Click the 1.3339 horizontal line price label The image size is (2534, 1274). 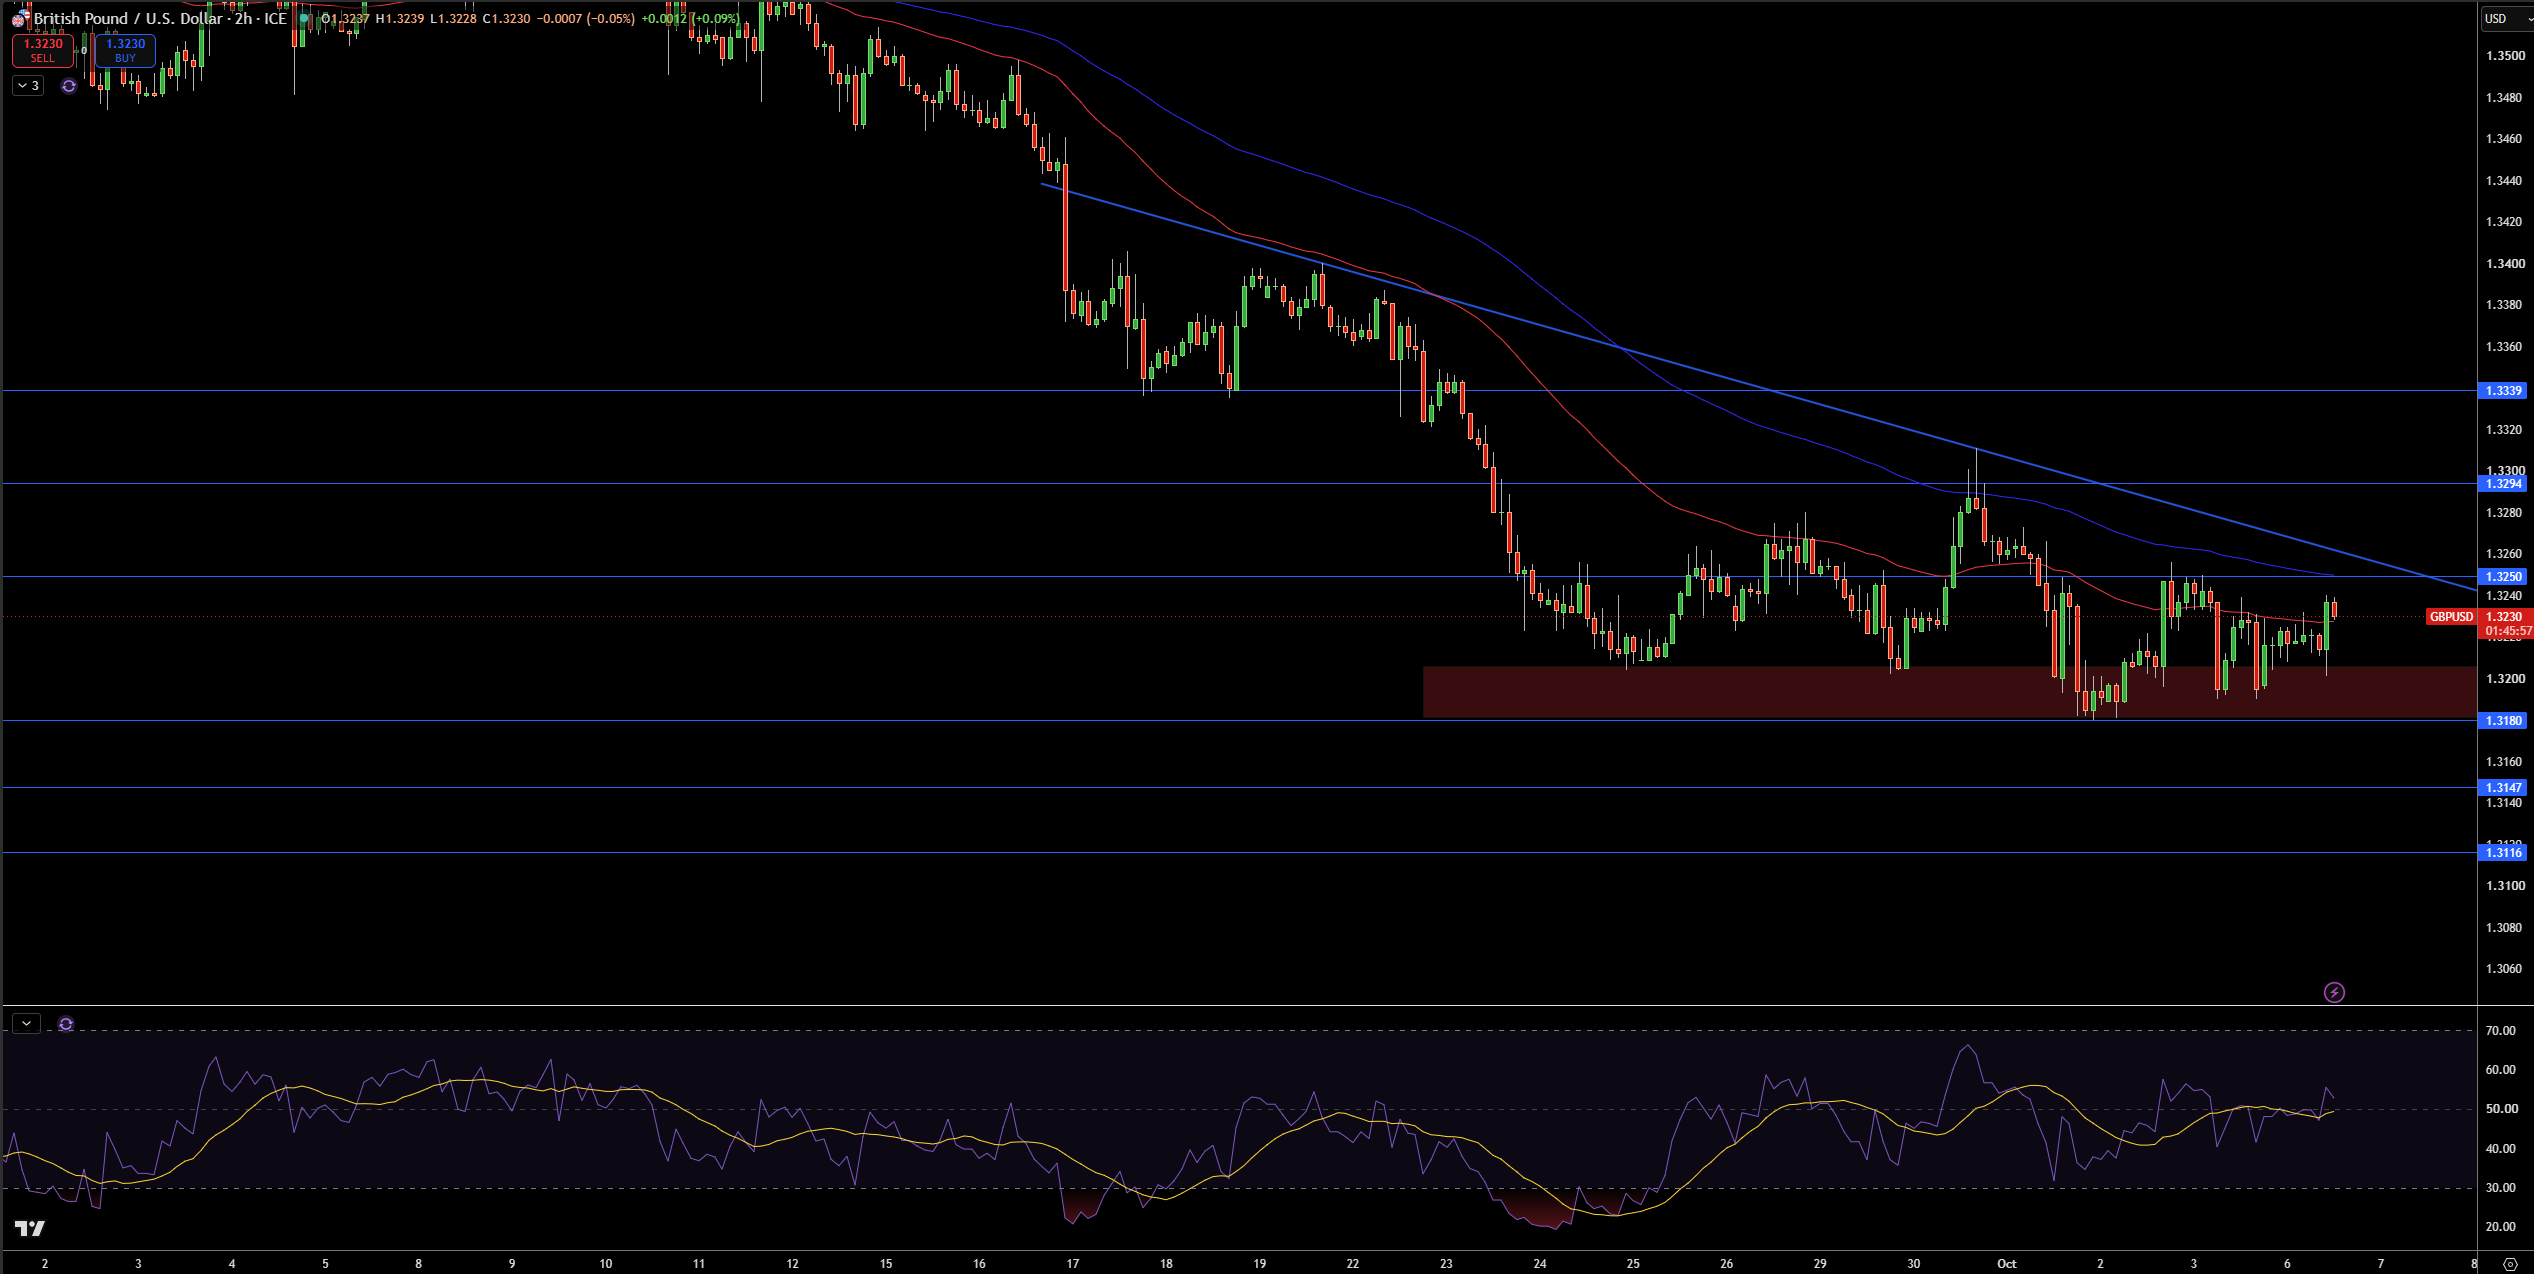[2504, 391]
